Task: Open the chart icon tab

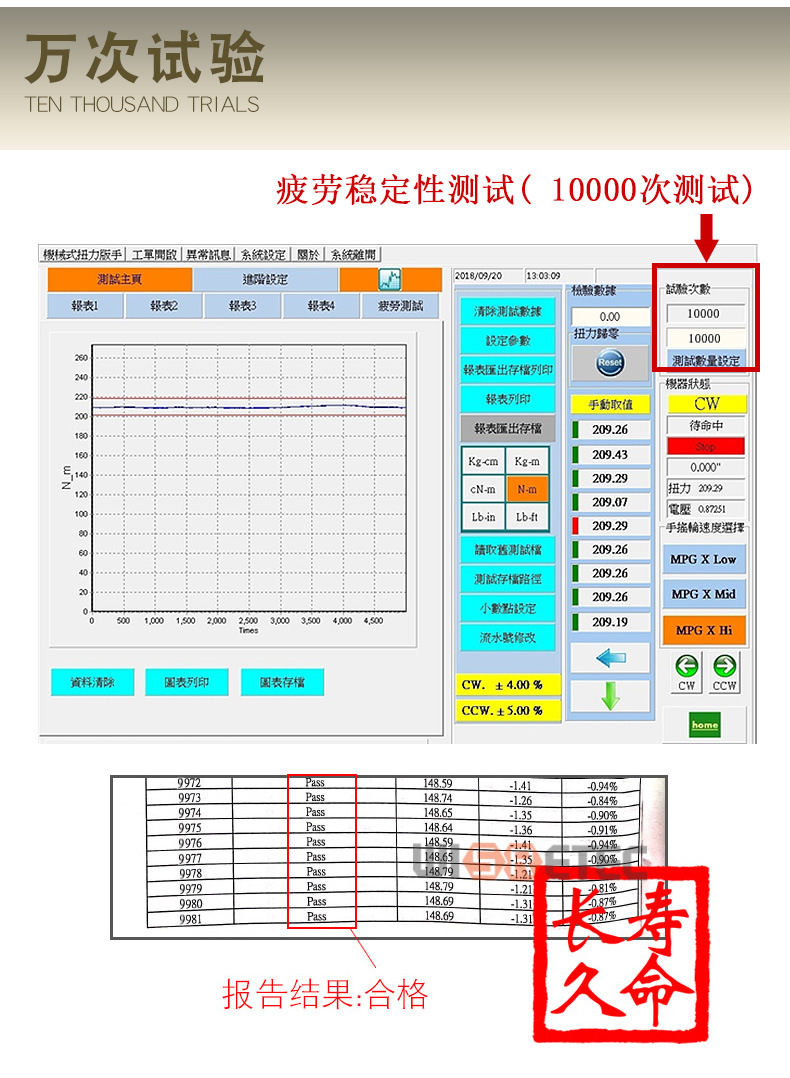Action: coord(390,279)
